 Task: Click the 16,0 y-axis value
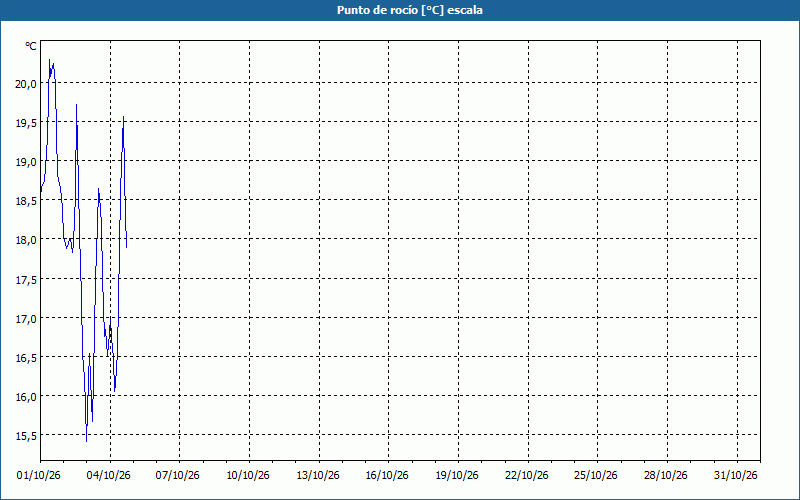(x=26, y=396)
